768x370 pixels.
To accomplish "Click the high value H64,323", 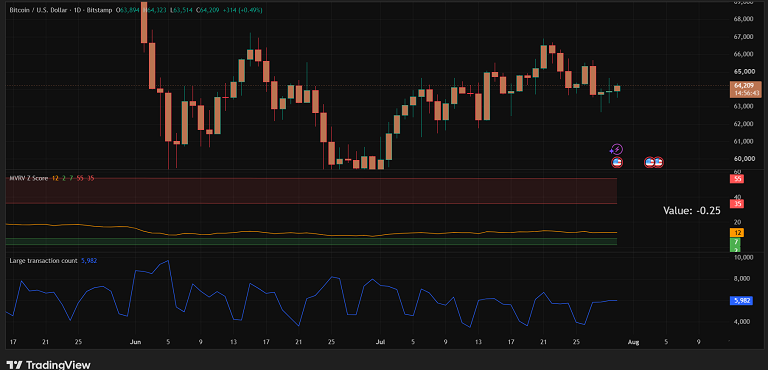I will [154, 9].
